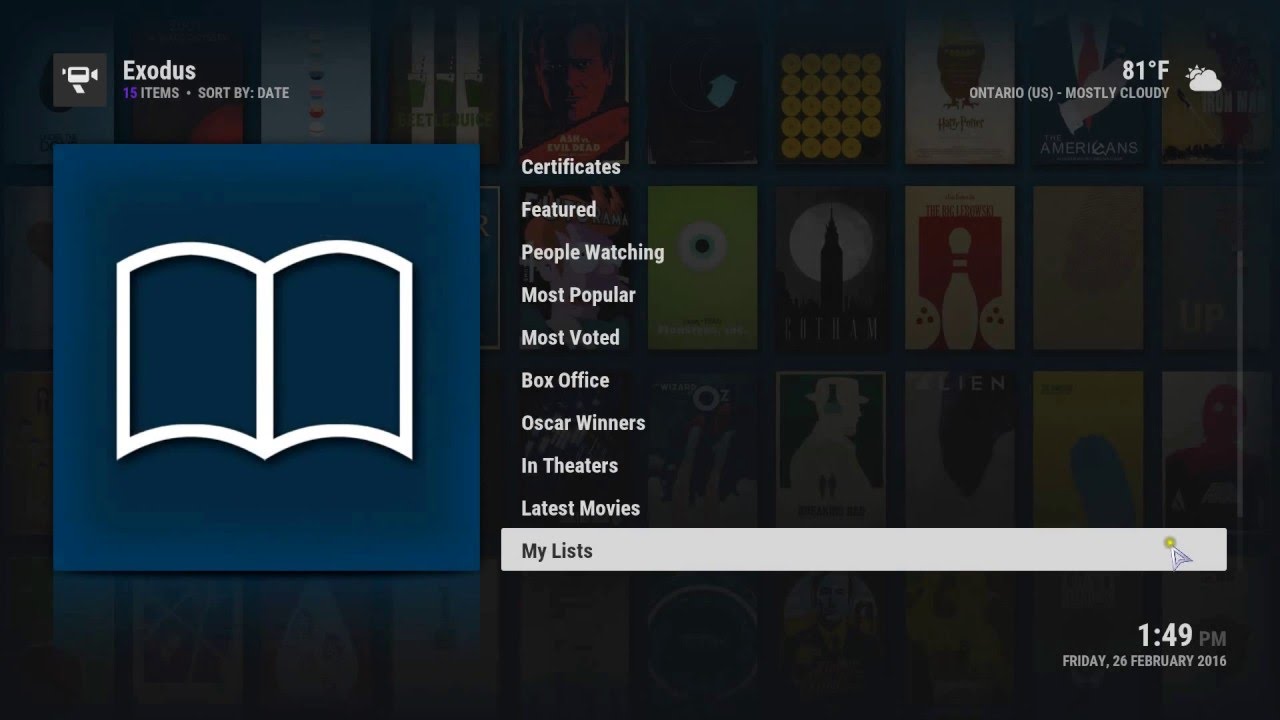Screen dimensions: 1280x720
Task: Click the 1:49 PM clock
Action: click(x=1181, y=636)
